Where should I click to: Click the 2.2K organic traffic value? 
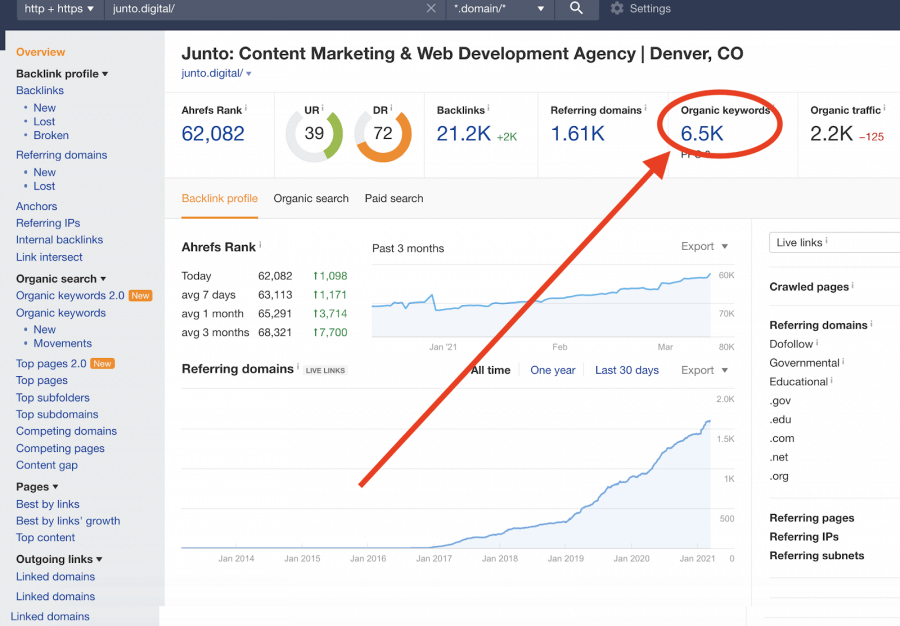pyautogui.click(x=831, y=134)
